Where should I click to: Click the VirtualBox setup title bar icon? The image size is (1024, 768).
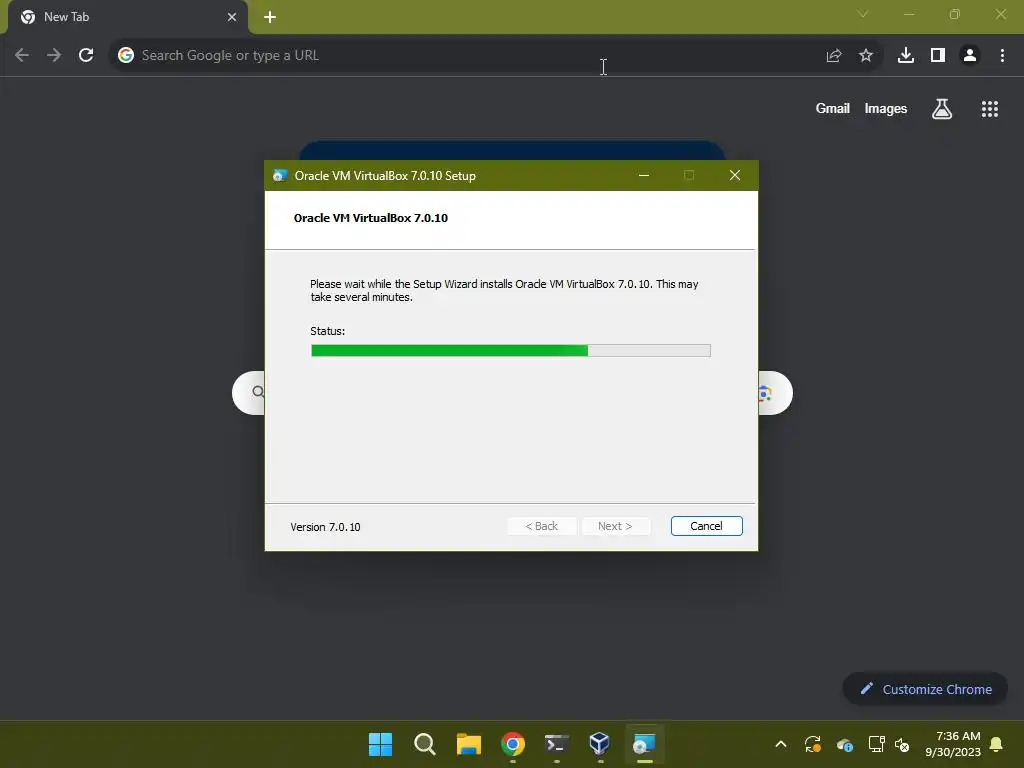[x=280, y=175]
